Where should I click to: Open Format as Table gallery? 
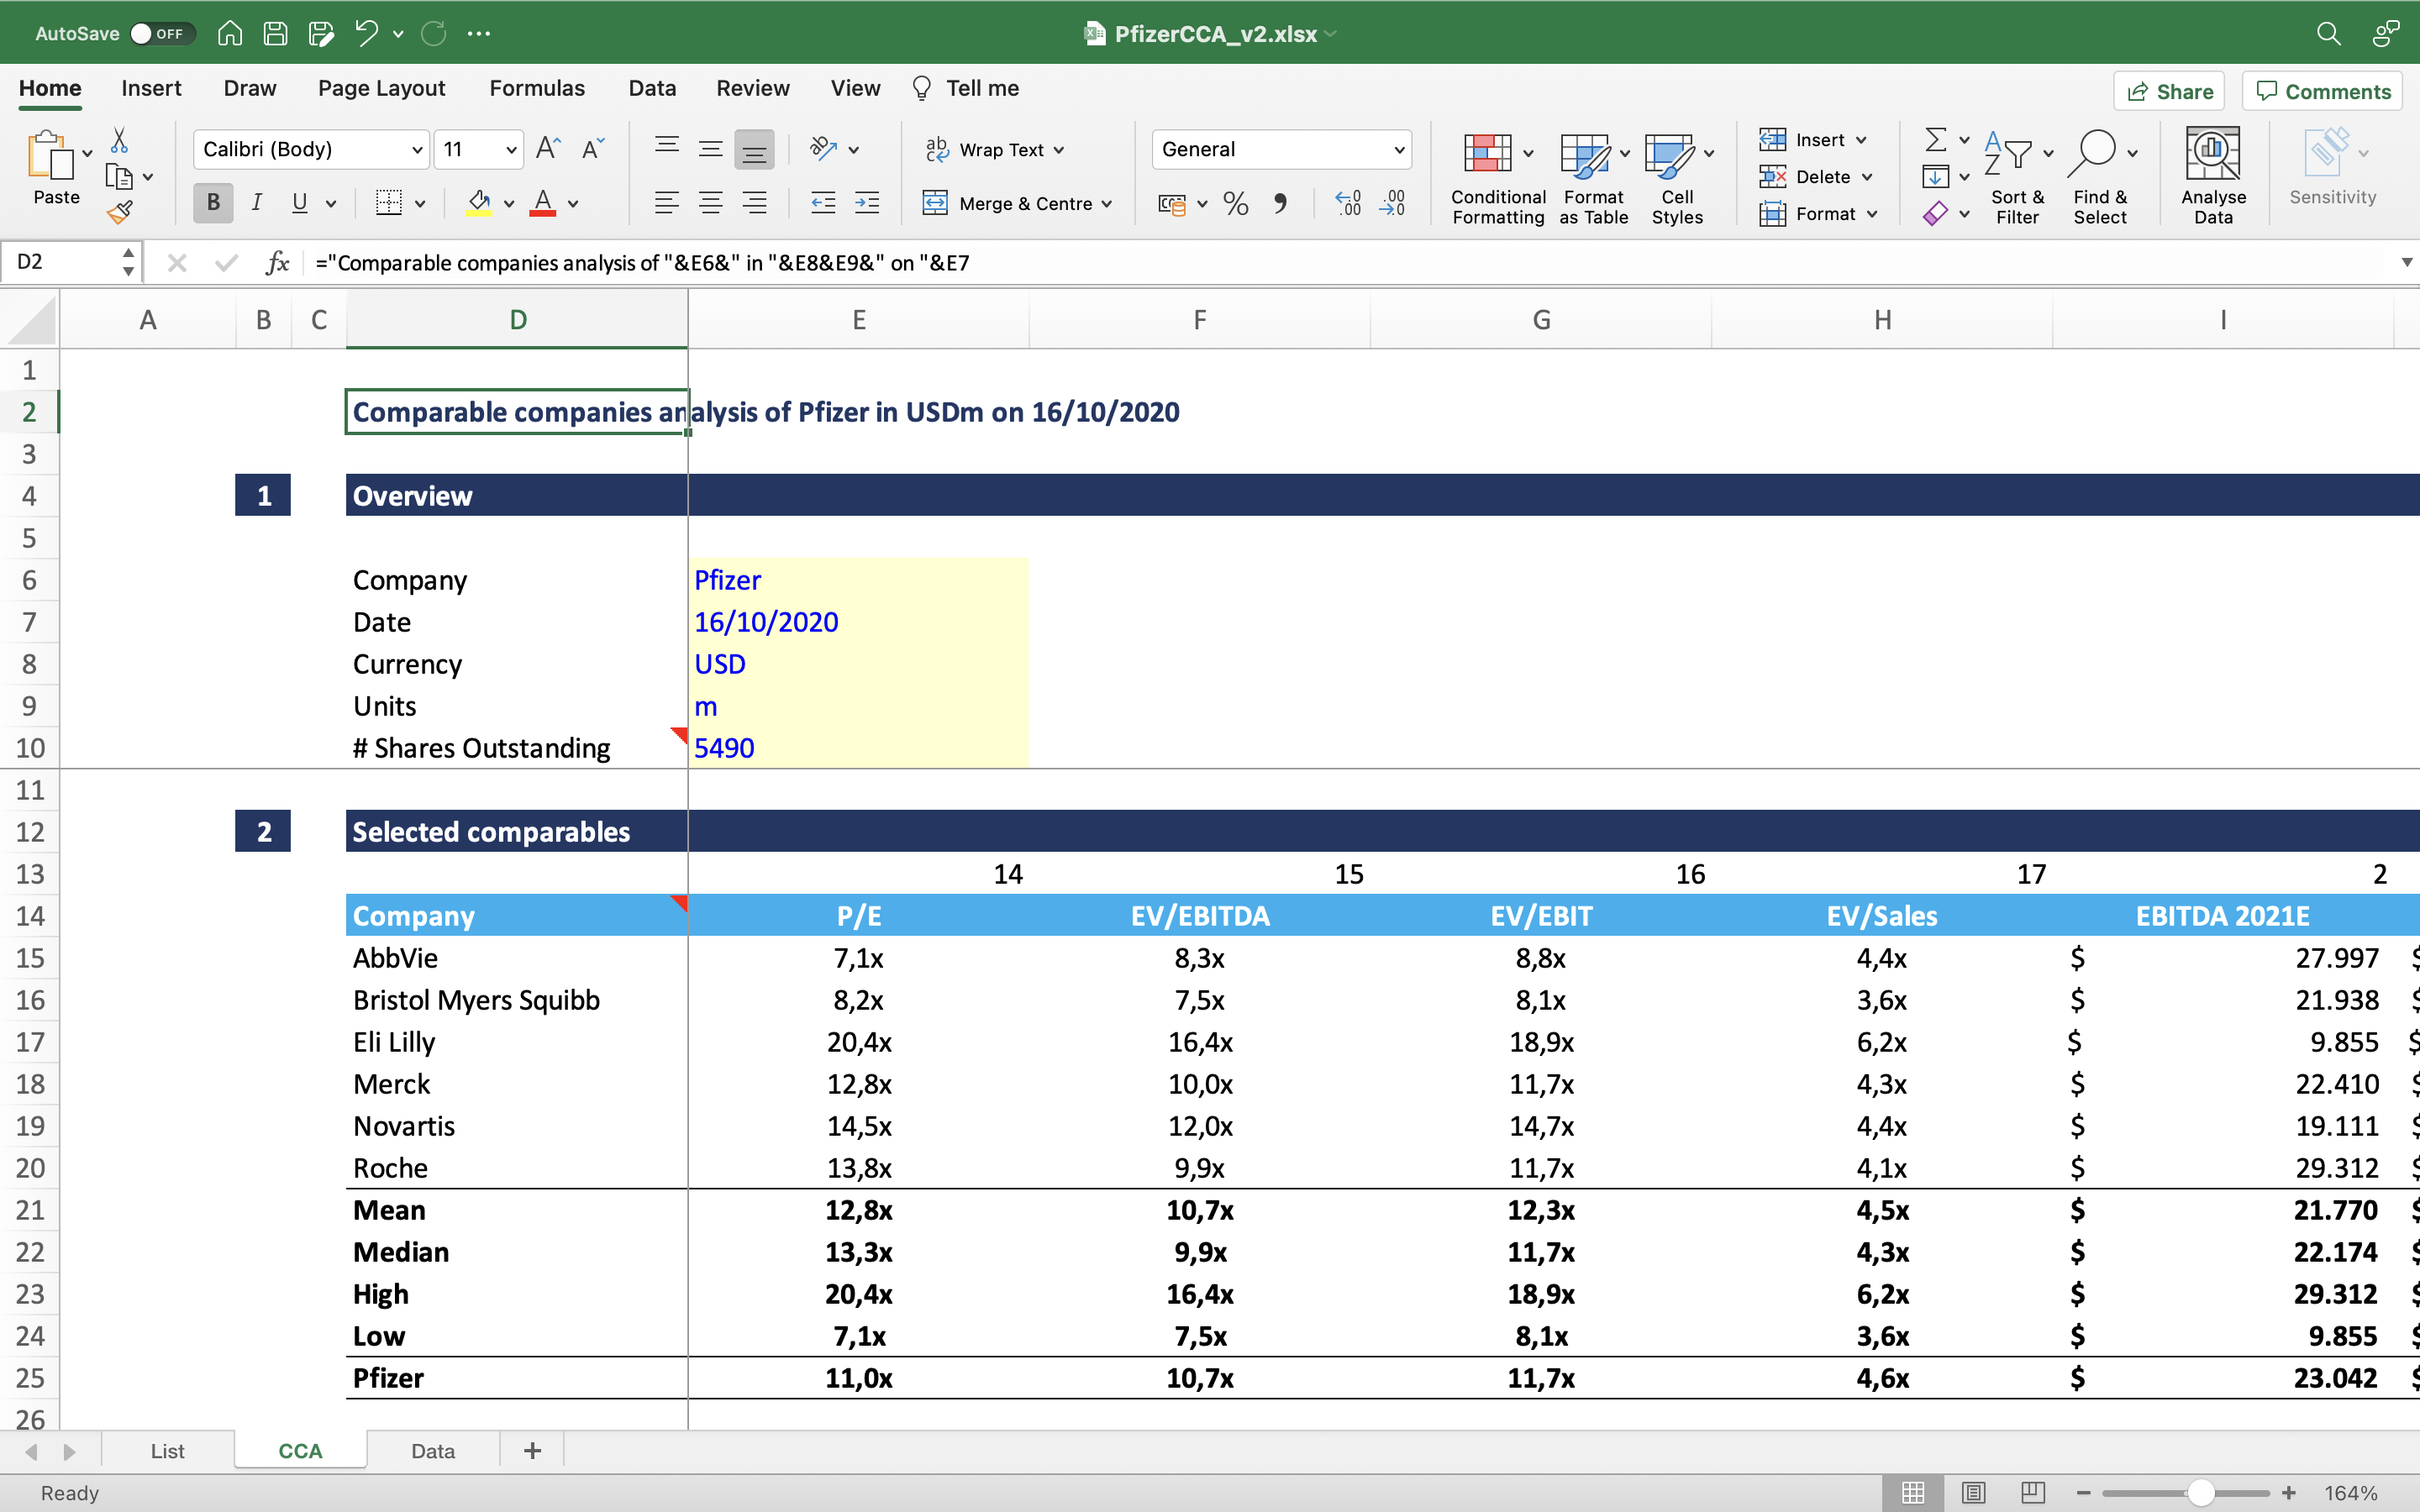point(1594,177)
